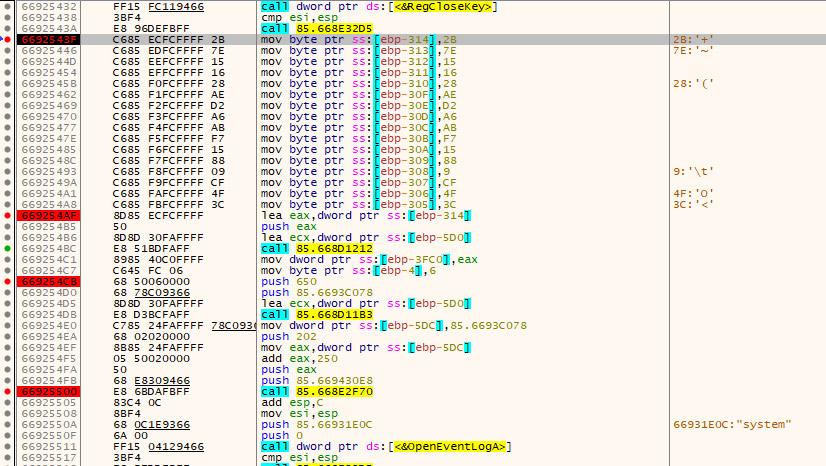The width and height of the screenshot is (826, 466).
Task: Select the red address 669254CB
Action: click(x=48, y=282)
